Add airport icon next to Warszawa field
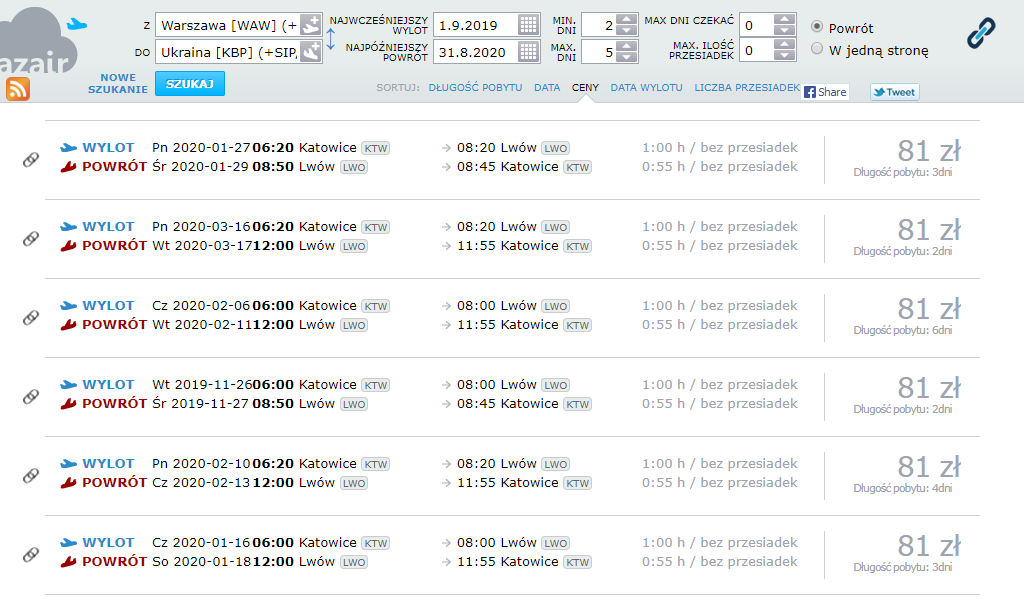This screenshot has width=1024, height=609. tap(311, 25)
